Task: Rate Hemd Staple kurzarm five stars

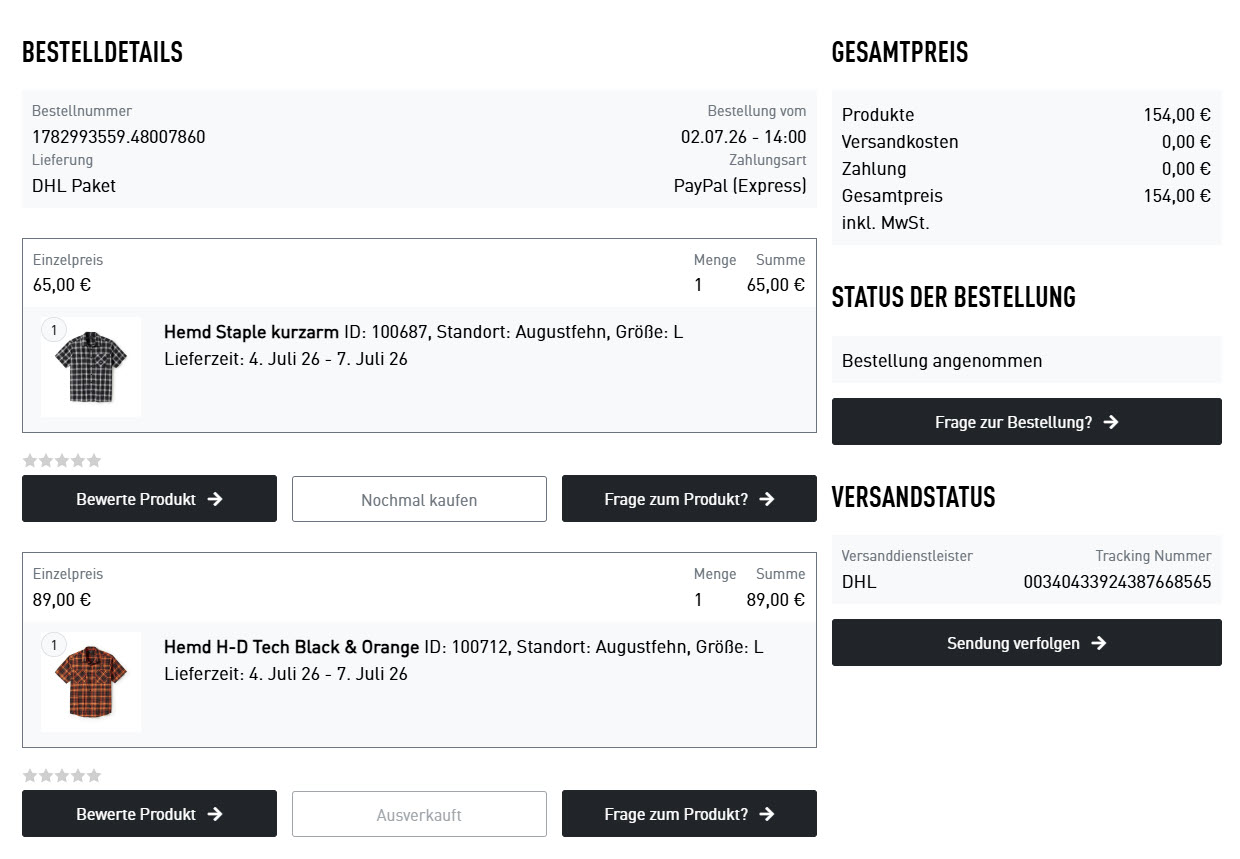Action: coord(94,461)
